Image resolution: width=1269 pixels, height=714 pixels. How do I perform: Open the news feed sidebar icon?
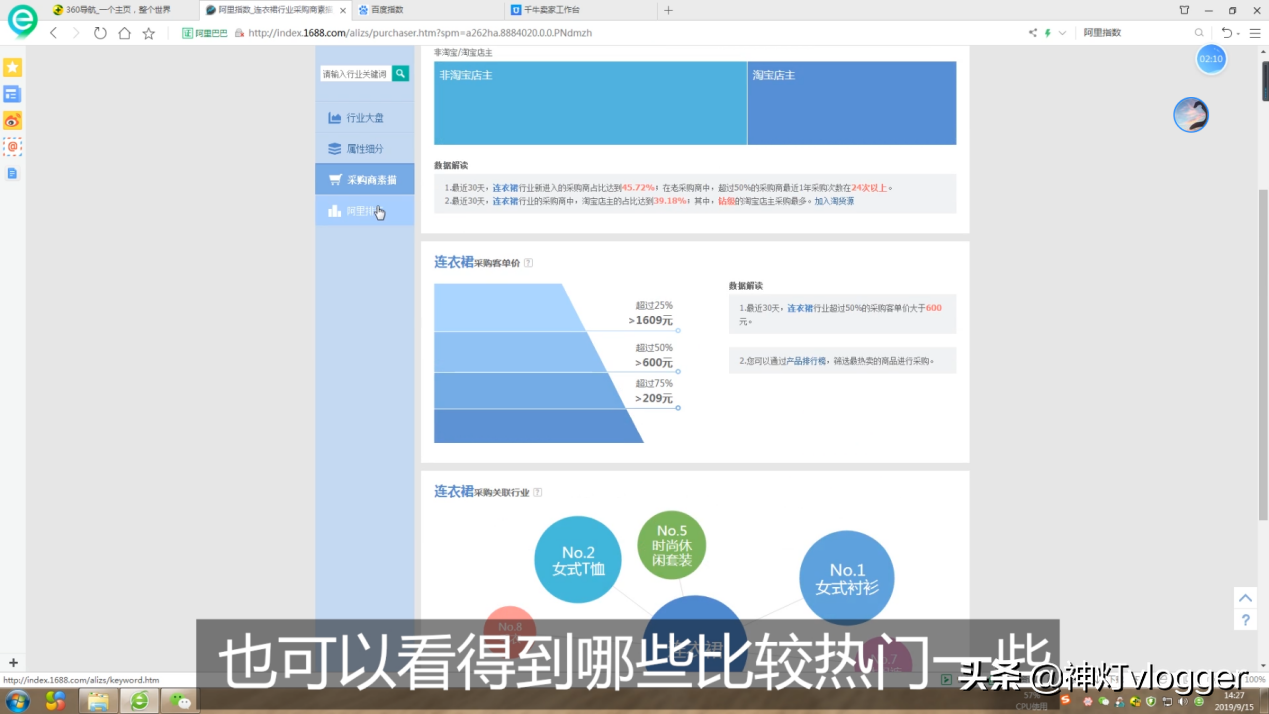coord(12,94)
